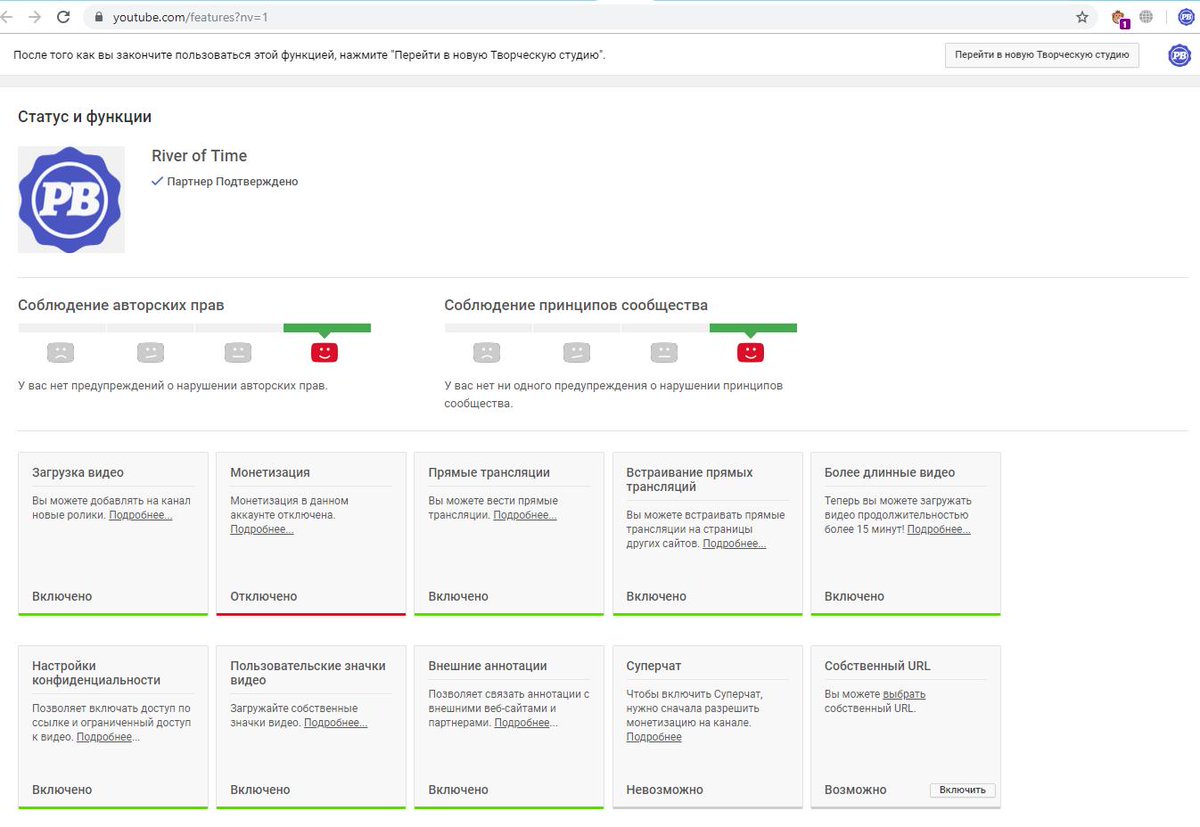The image size is (1200, 827).
Task: Click Включено status in Загрузка видео card
Action: tap(62, 596)
